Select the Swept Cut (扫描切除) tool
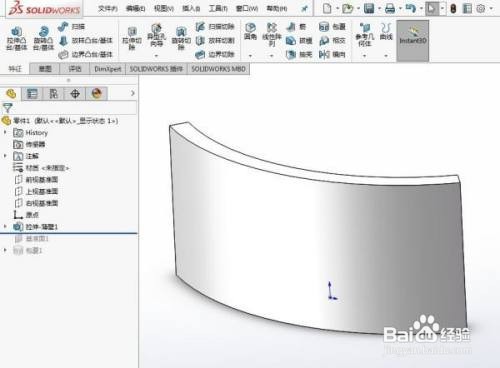This screenshot has width=500, height=368. [215, 27]
